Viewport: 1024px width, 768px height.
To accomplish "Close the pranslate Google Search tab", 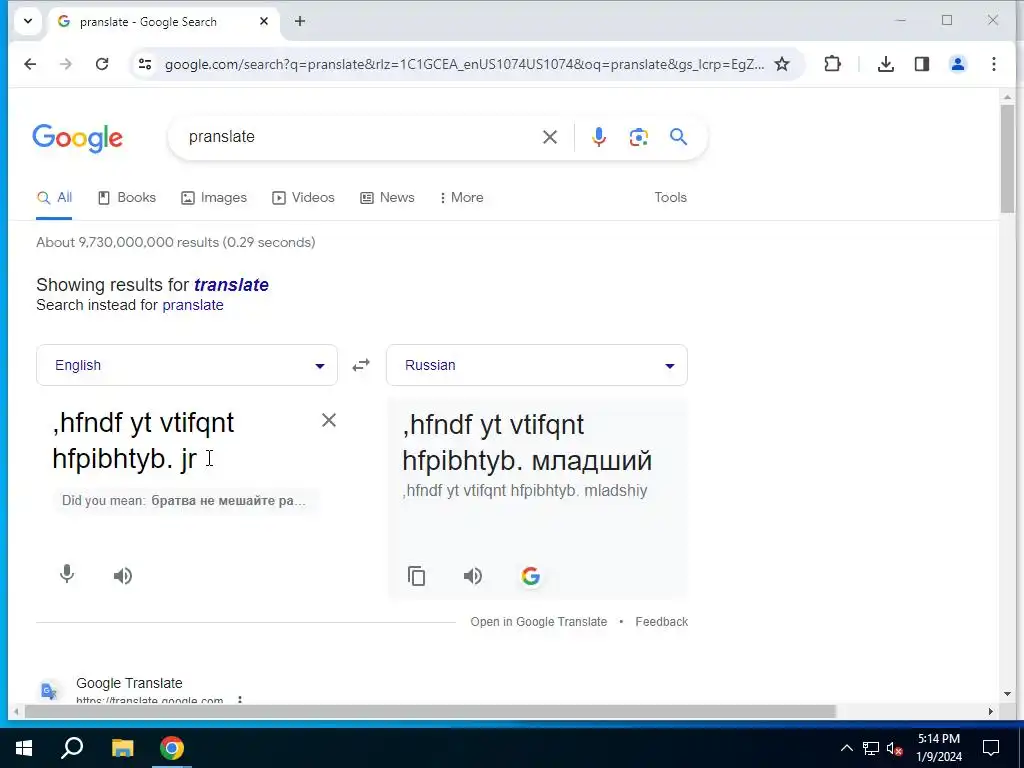I will coord(264,21).
